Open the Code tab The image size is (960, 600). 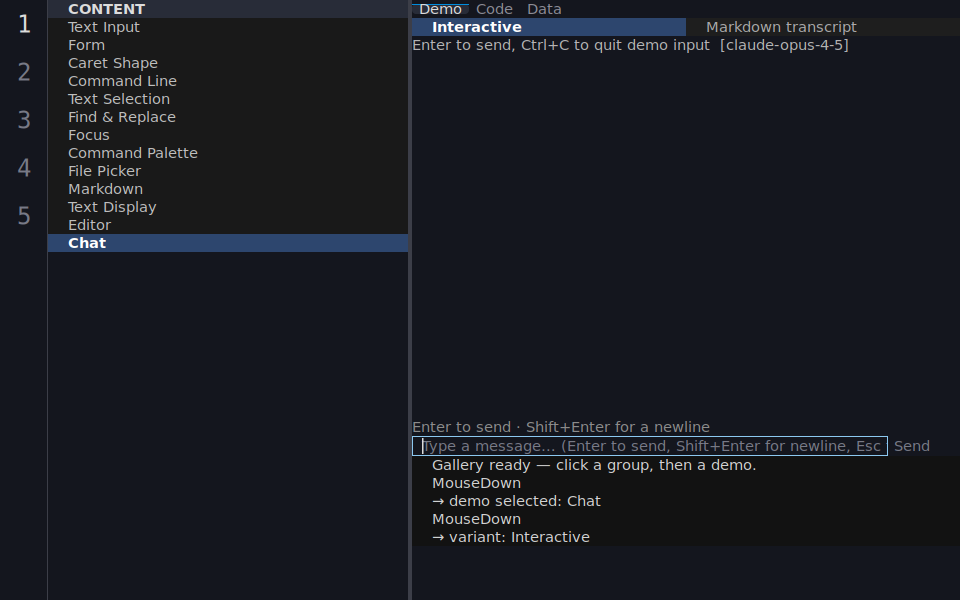494,9
